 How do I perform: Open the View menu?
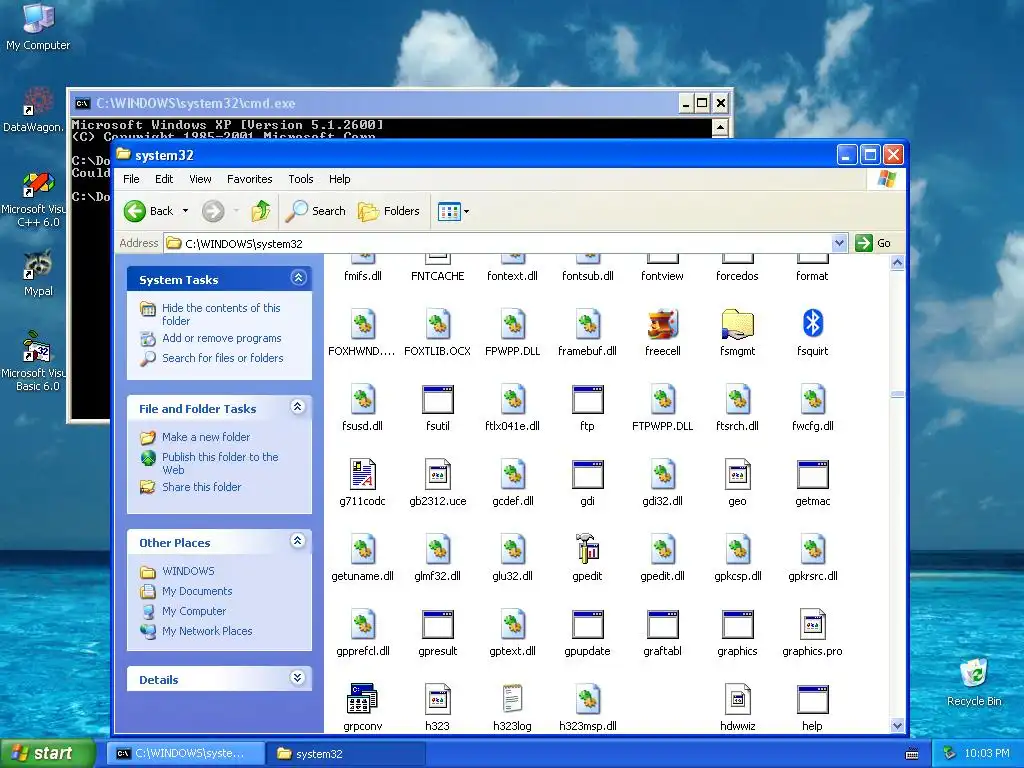coord(200,179)
